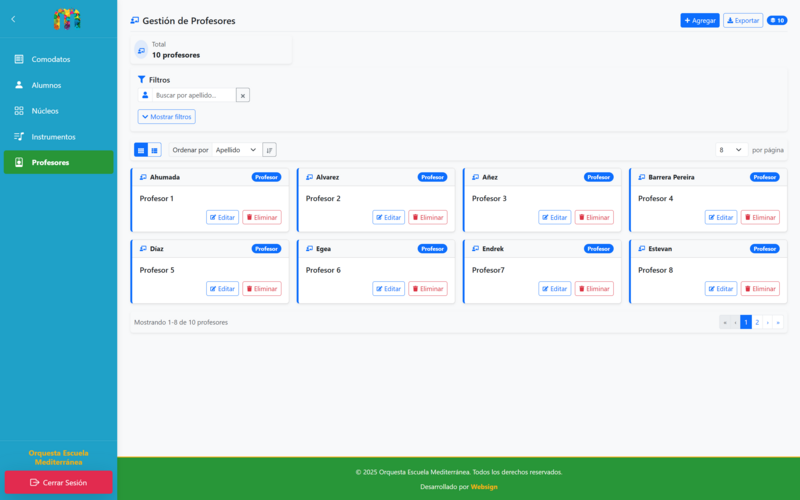Expand filters with Mostrar filtros
This screenshot has height=500, width=800.
point(167,117)
